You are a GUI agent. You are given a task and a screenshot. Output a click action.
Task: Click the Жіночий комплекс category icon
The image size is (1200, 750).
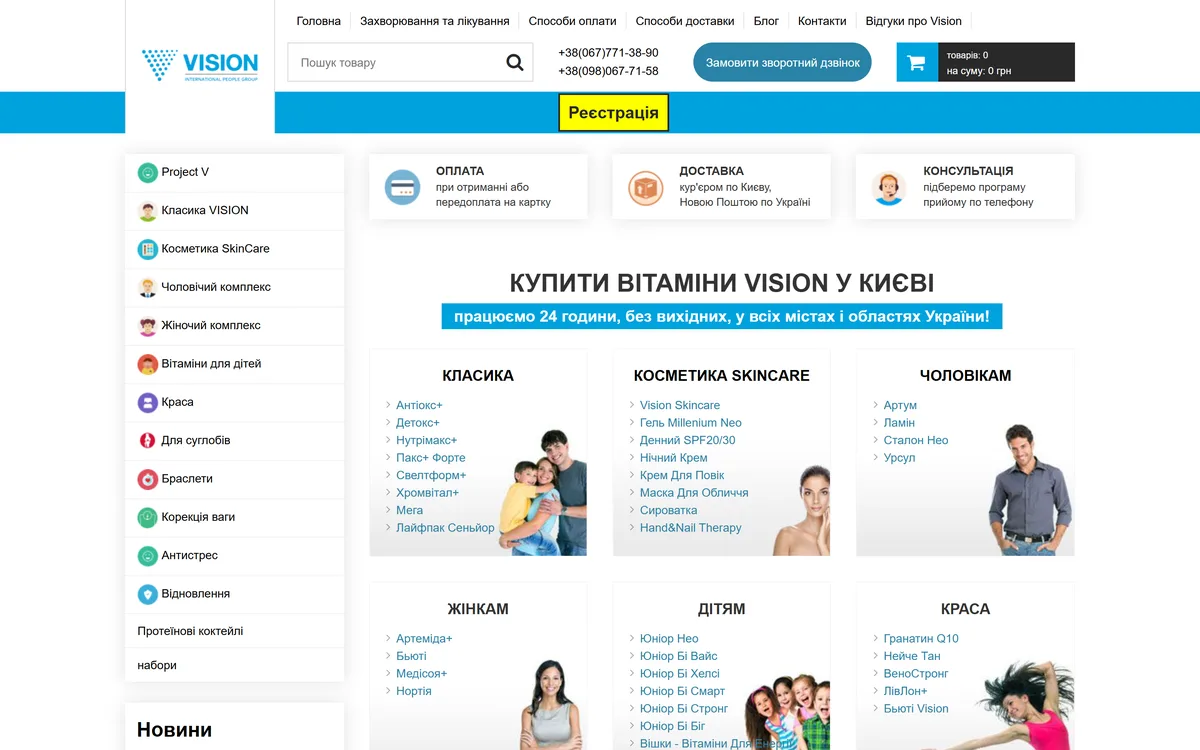[148, 325]
